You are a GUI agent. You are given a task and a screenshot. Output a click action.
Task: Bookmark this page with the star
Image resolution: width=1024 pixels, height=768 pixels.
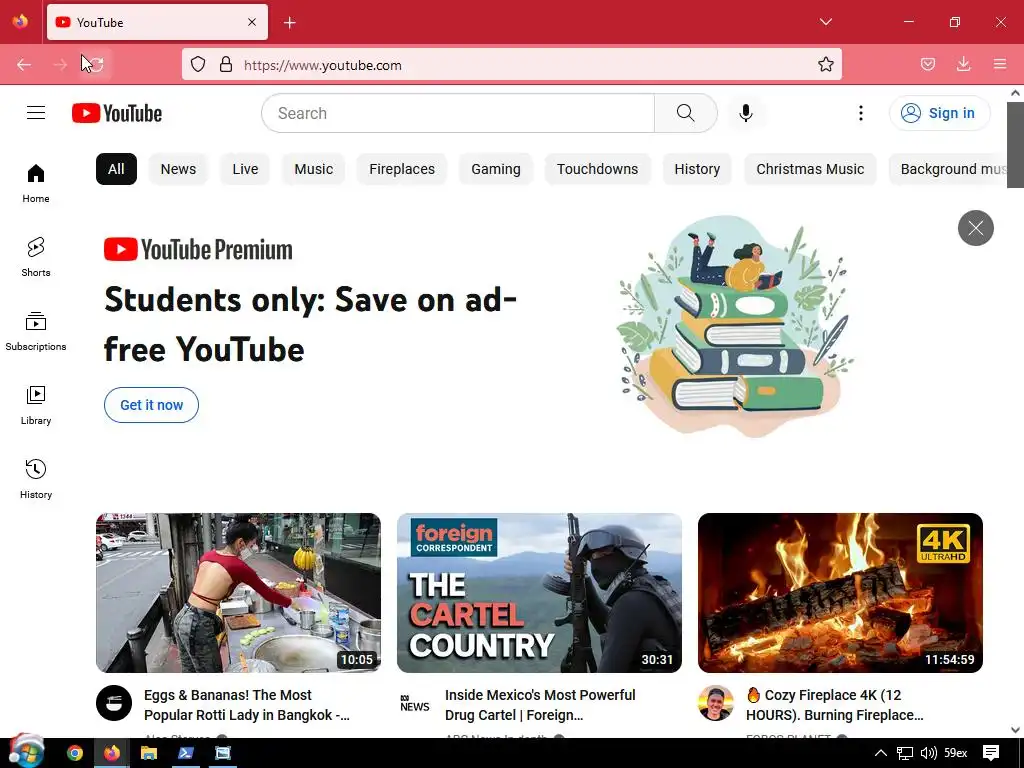(825, 65)
